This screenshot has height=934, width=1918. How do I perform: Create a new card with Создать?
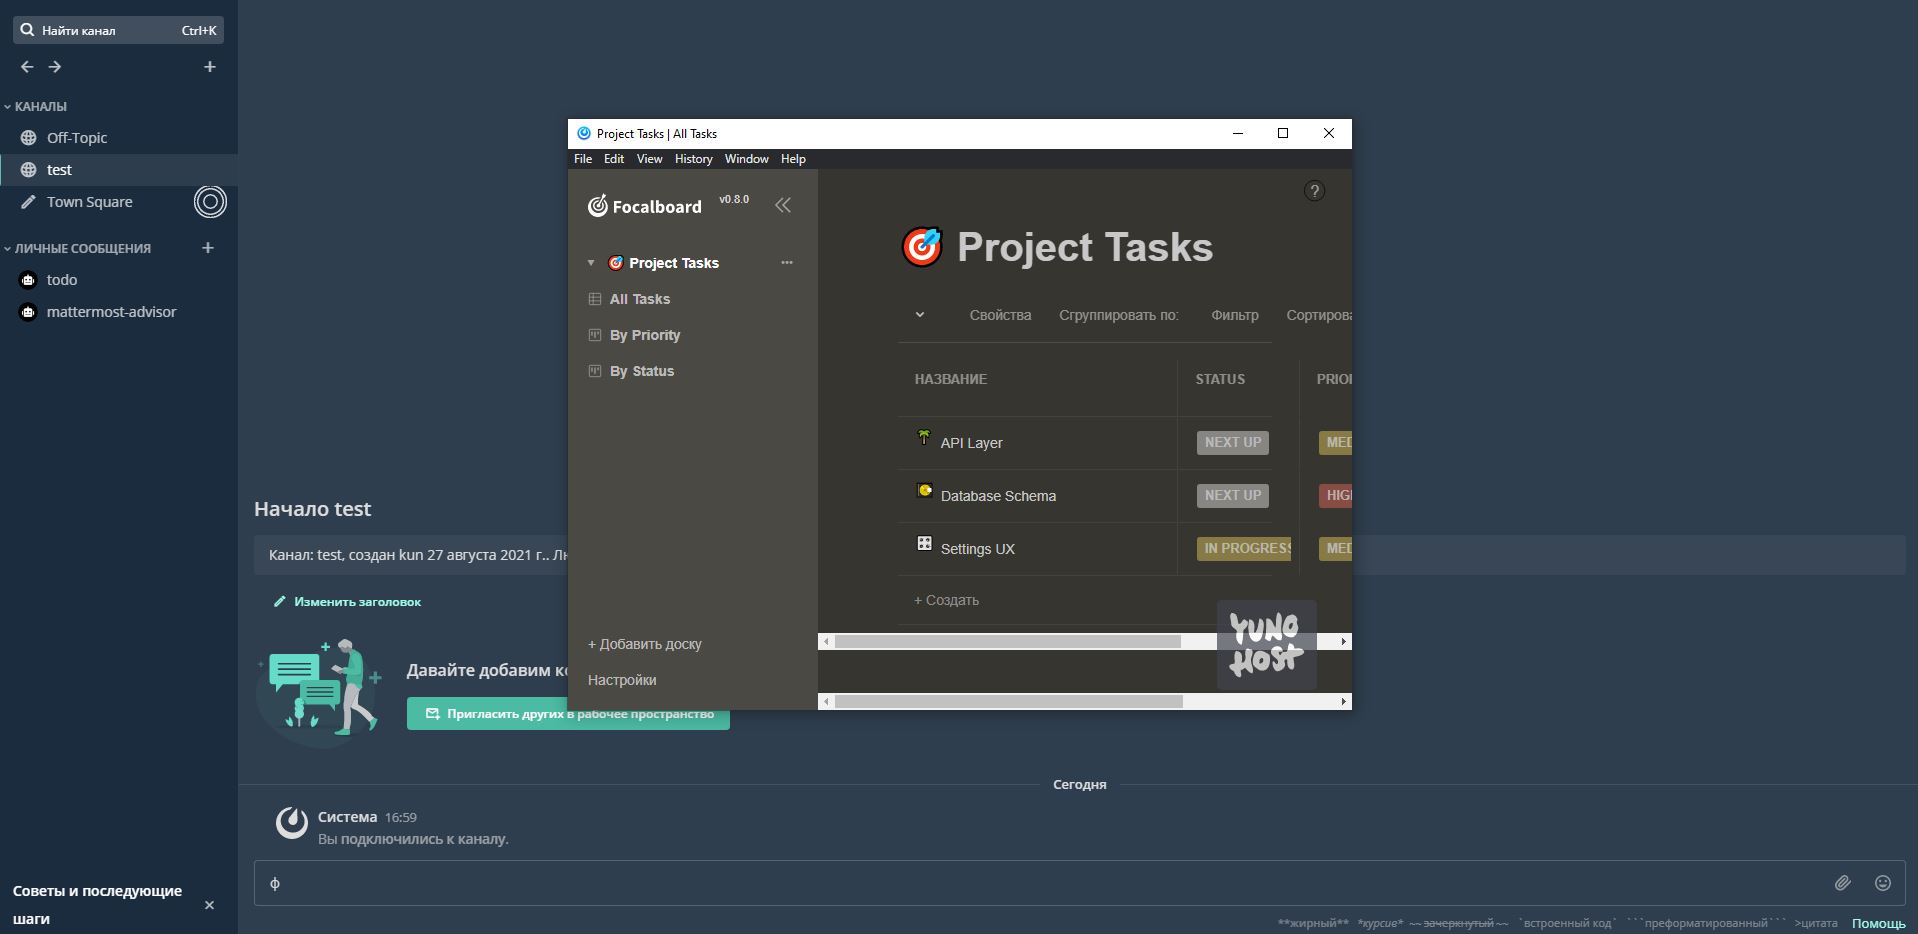945,600
